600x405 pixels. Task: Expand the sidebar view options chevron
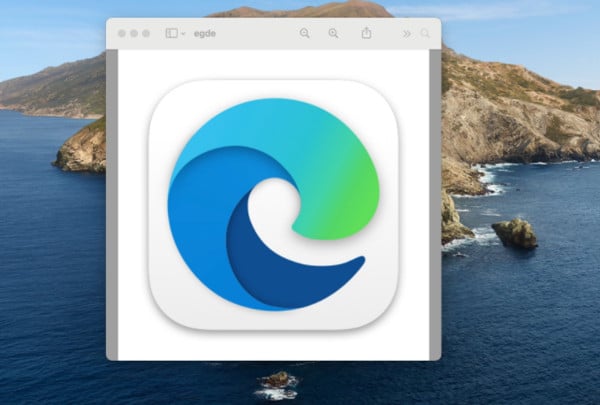pyautogui.click(x=183, y=34)
